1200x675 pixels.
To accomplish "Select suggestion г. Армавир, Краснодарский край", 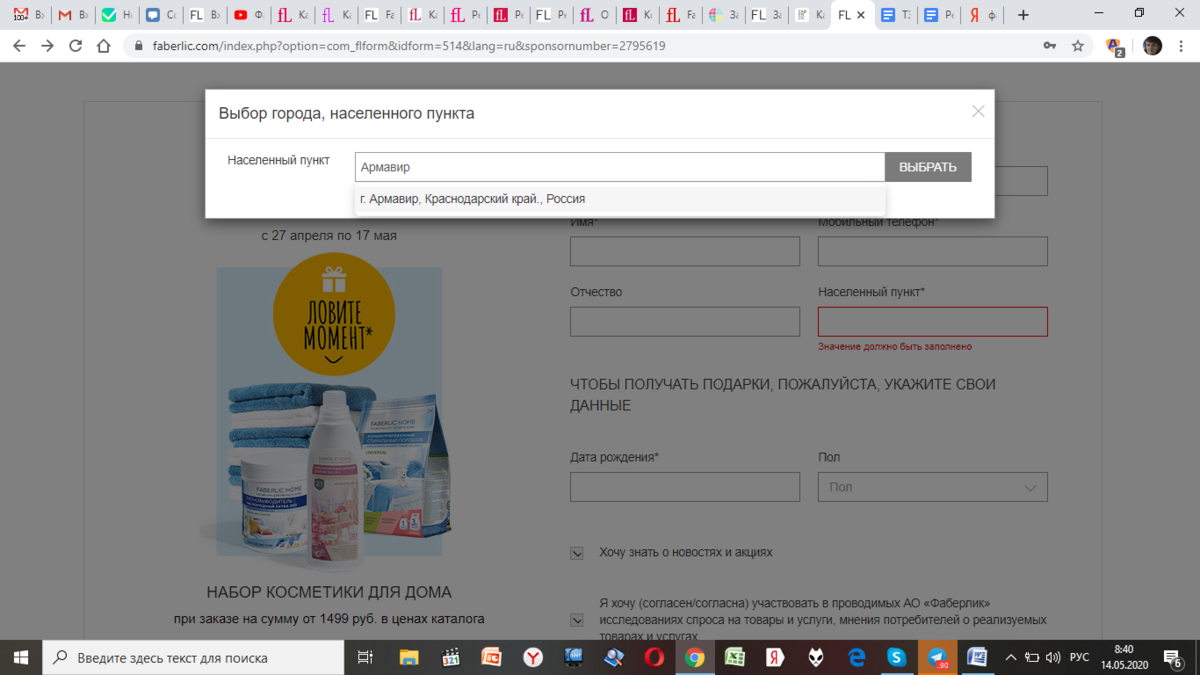I will [x=620, y=199].
